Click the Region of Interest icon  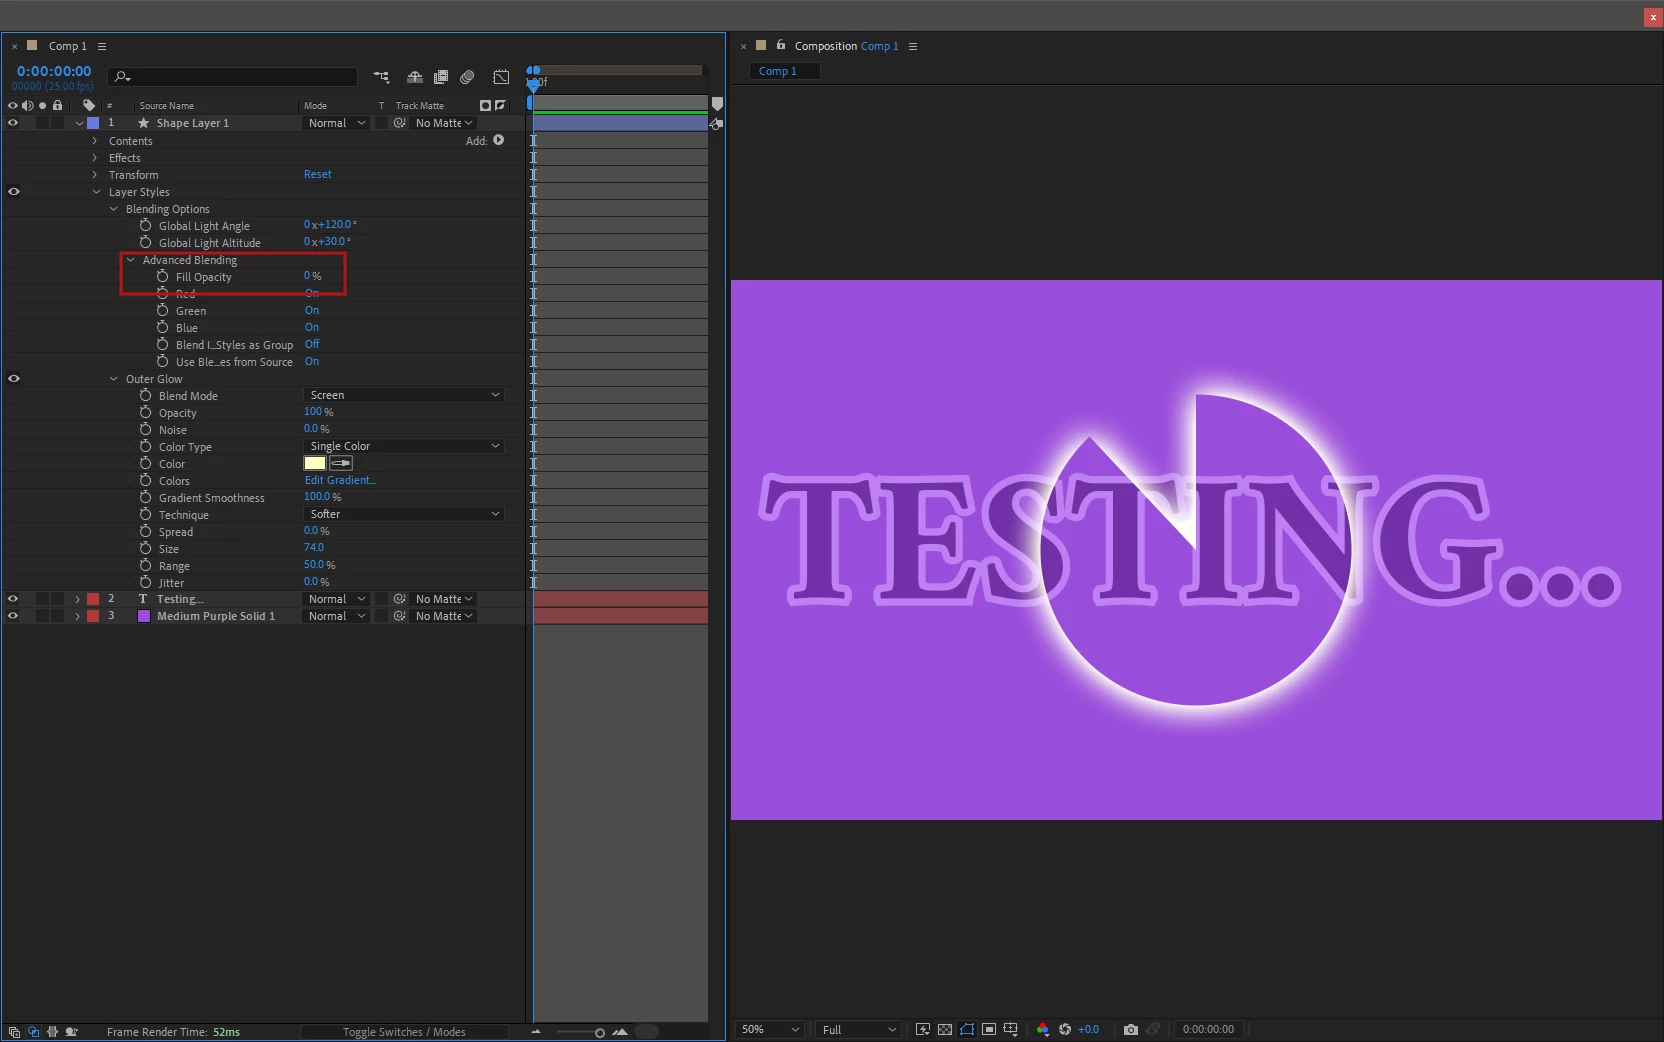point(989,1029)
